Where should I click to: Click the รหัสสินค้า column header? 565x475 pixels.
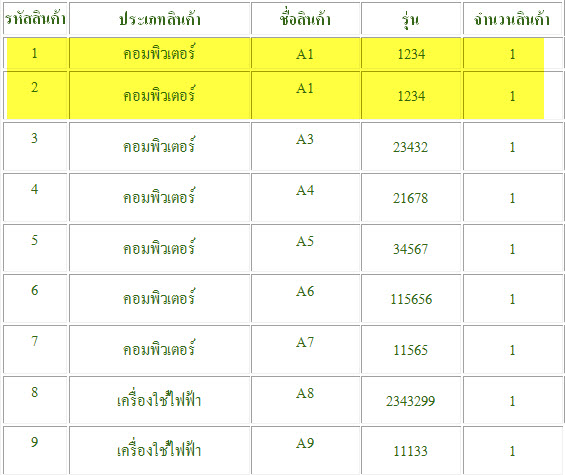[x=35, y=19]
